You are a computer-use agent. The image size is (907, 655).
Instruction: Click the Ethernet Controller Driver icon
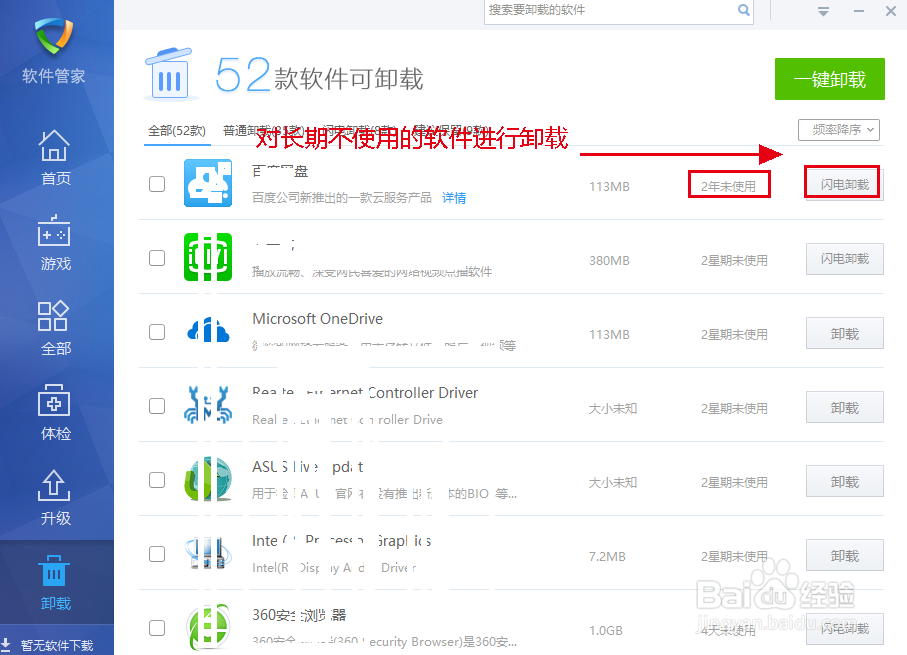pyautogui.click(x=208, y=405)
